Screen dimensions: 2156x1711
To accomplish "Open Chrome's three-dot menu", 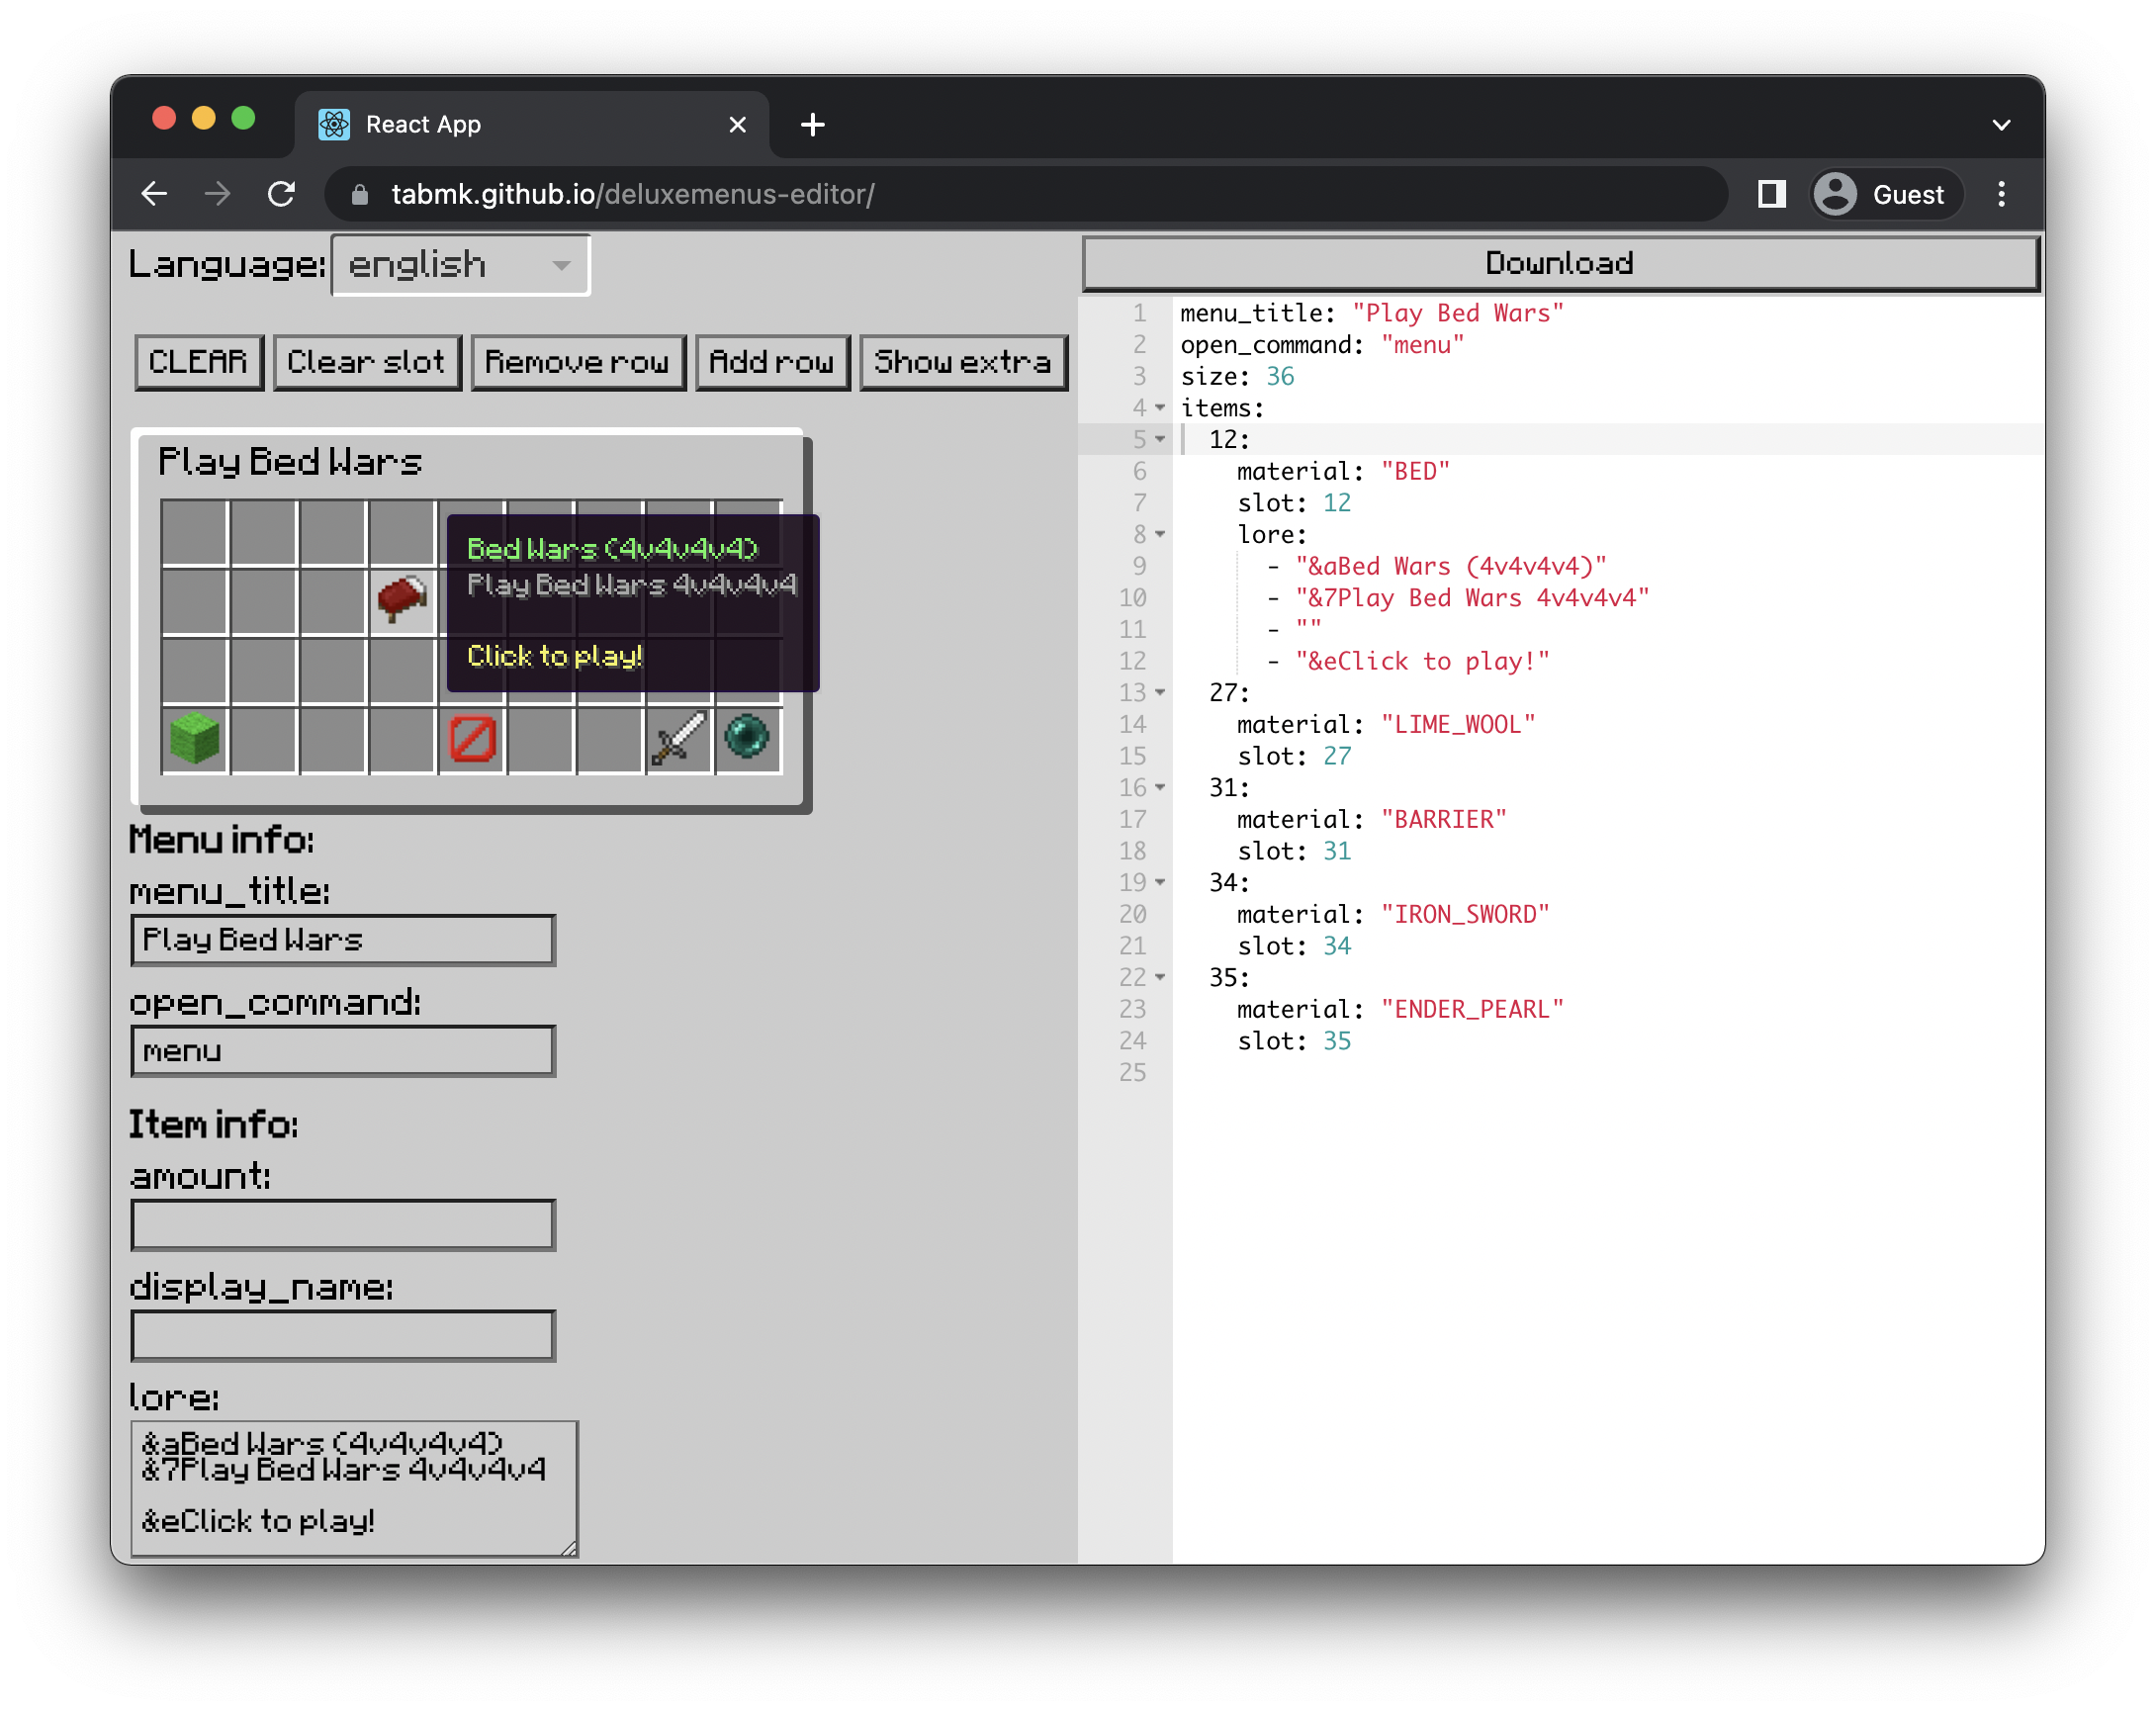I will tap(2001, 194).
